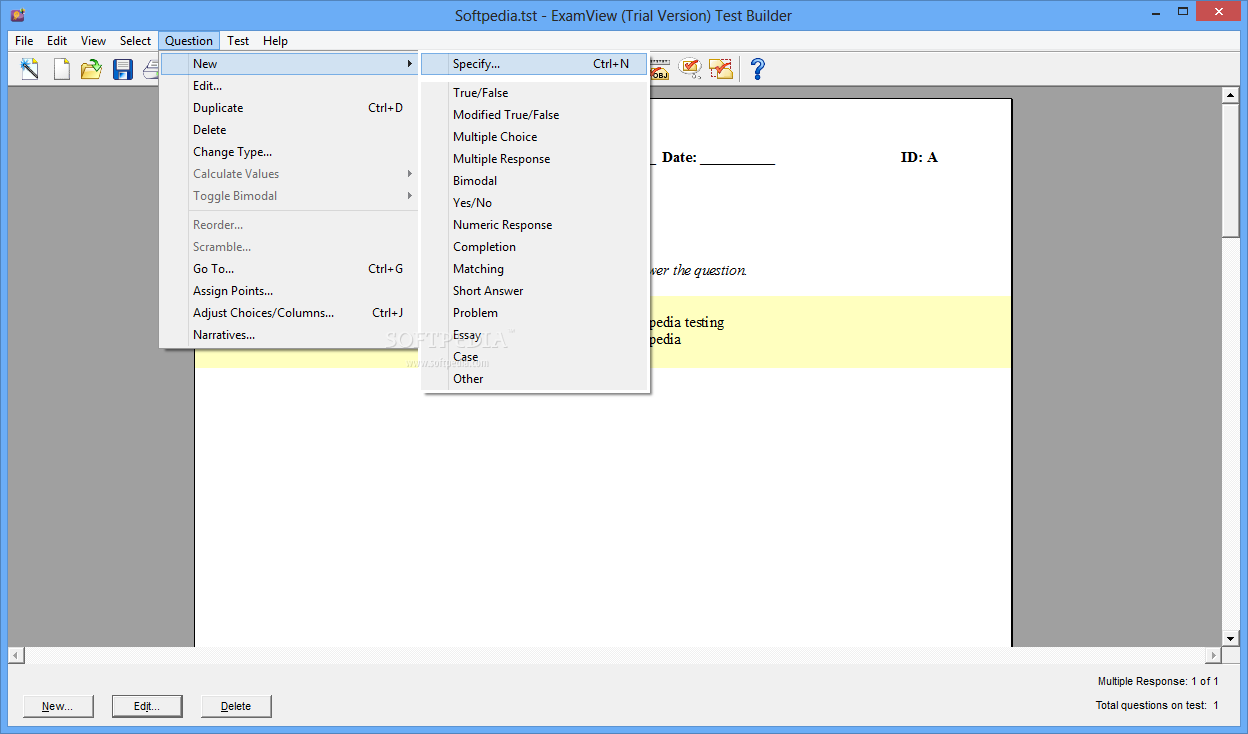Open the File menu
Image resolution: width=1248 pixels, height=734 pixels.
tap(24, 41)
